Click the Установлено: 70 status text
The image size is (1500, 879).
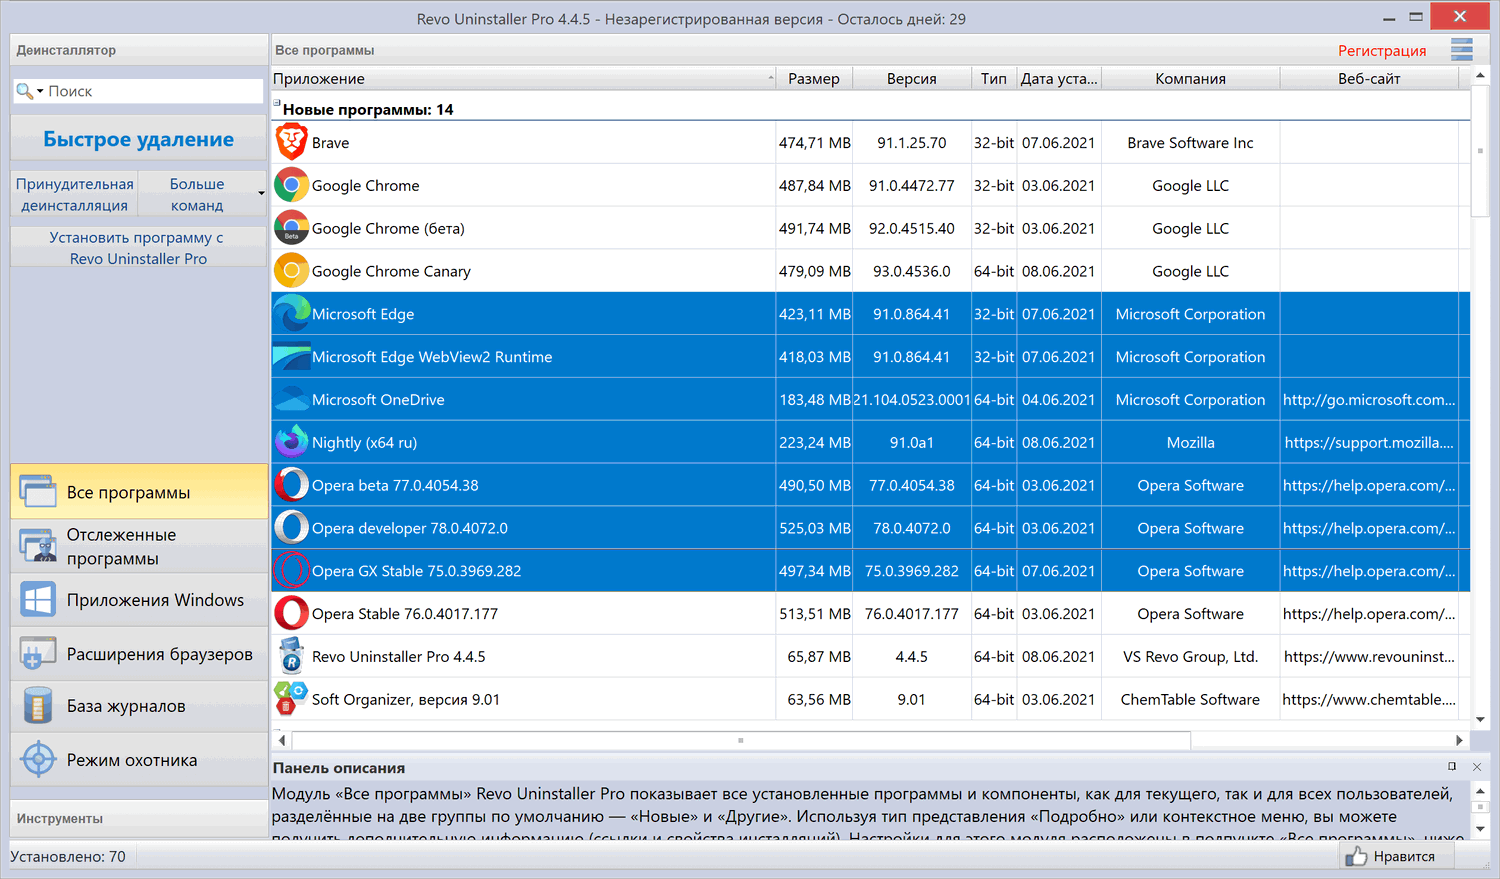coord(68,856)
